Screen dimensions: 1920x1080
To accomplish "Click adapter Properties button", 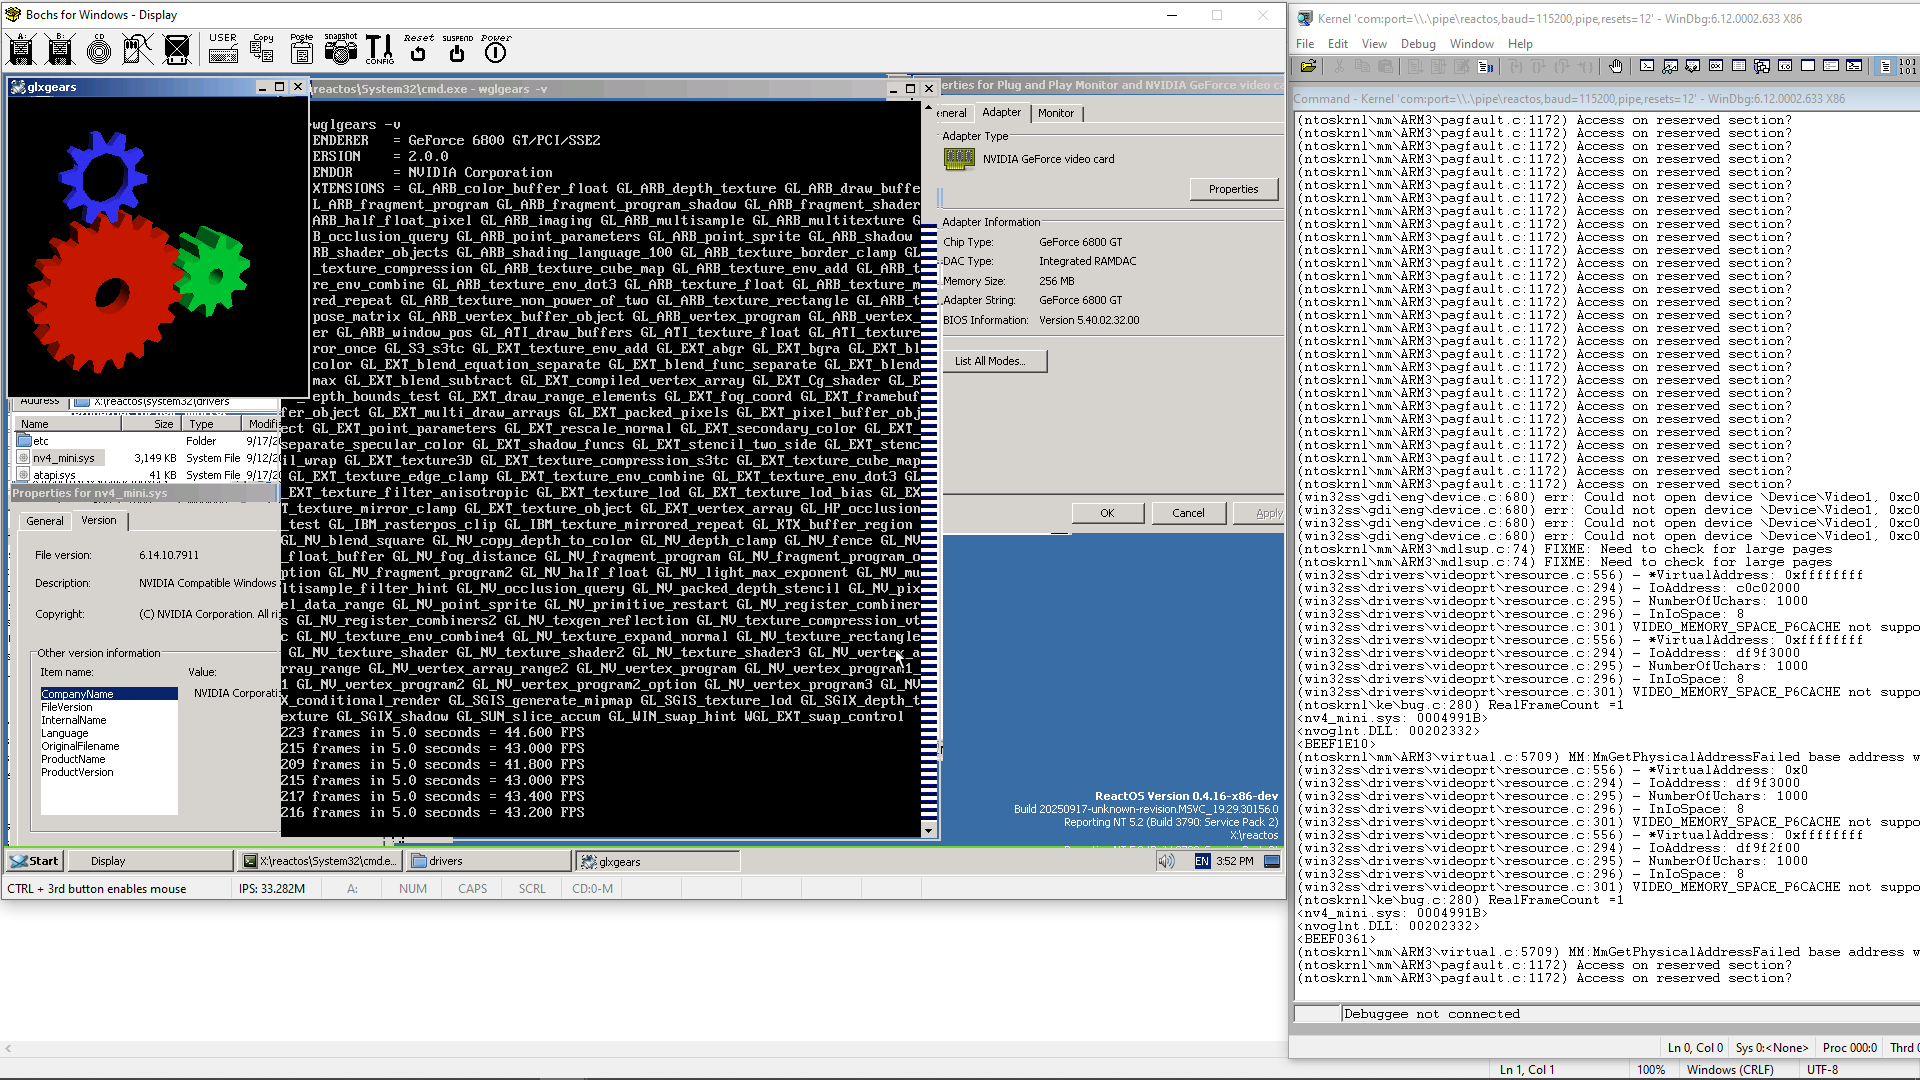I will point(1233,189).
